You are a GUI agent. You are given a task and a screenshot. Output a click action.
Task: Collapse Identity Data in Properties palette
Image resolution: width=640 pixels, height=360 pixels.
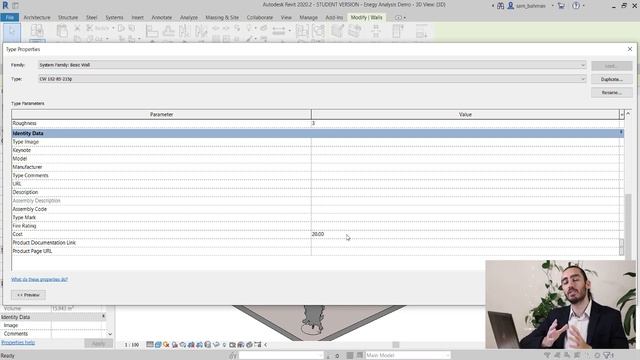point(103,316)
